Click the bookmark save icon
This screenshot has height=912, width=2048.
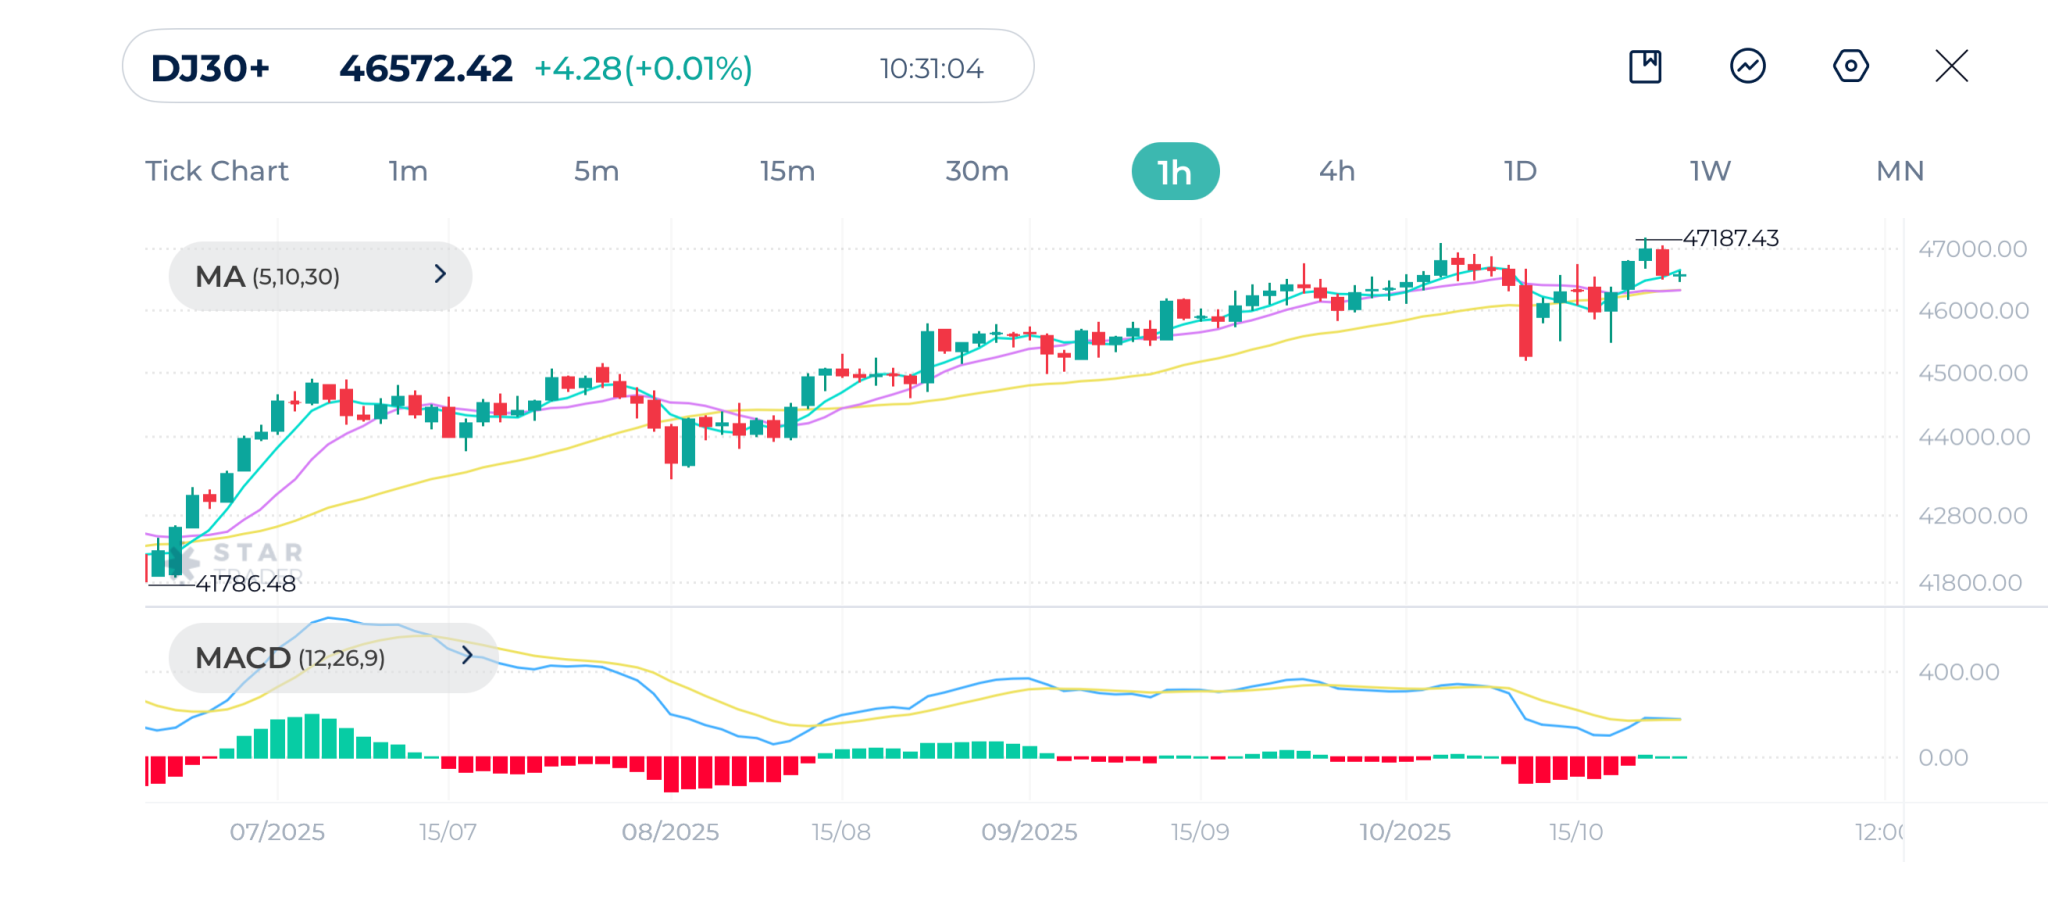pos(1645,67)
